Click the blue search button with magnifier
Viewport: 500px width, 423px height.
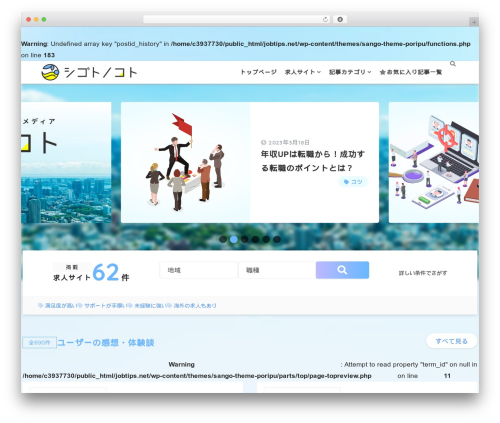[x=342, y=270]
